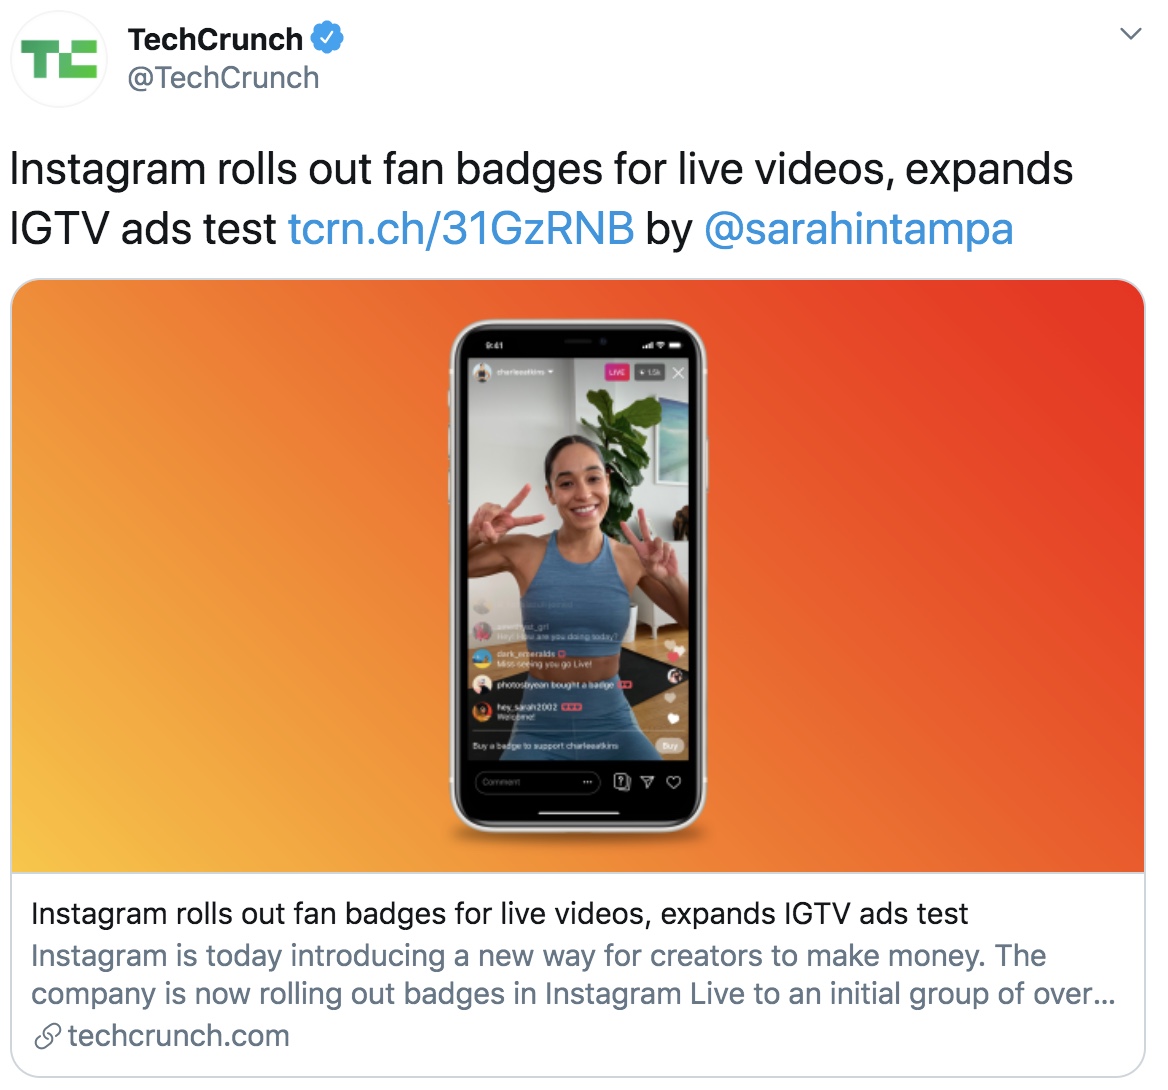Screen dimensions: 1168x1090
Task: Open the techcrunch.com domain link
Action: coord(178,1036)
